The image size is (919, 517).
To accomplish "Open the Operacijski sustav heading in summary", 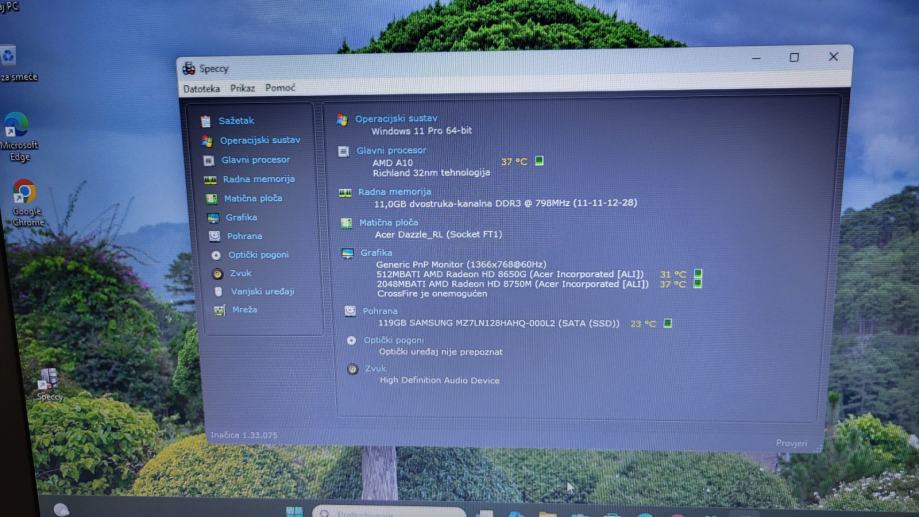I will 396,118.
